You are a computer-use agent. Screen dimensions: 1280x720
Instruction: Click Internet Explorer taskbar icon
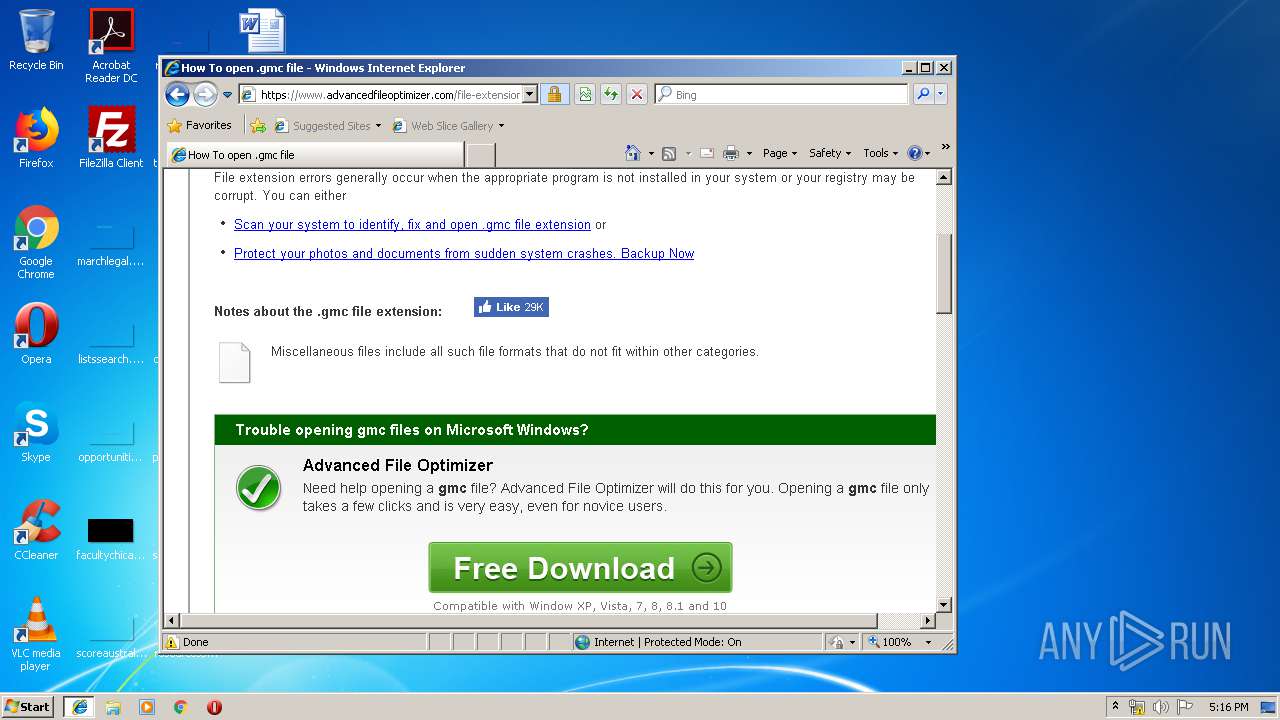pyautogui.click(x=80, y=707)
